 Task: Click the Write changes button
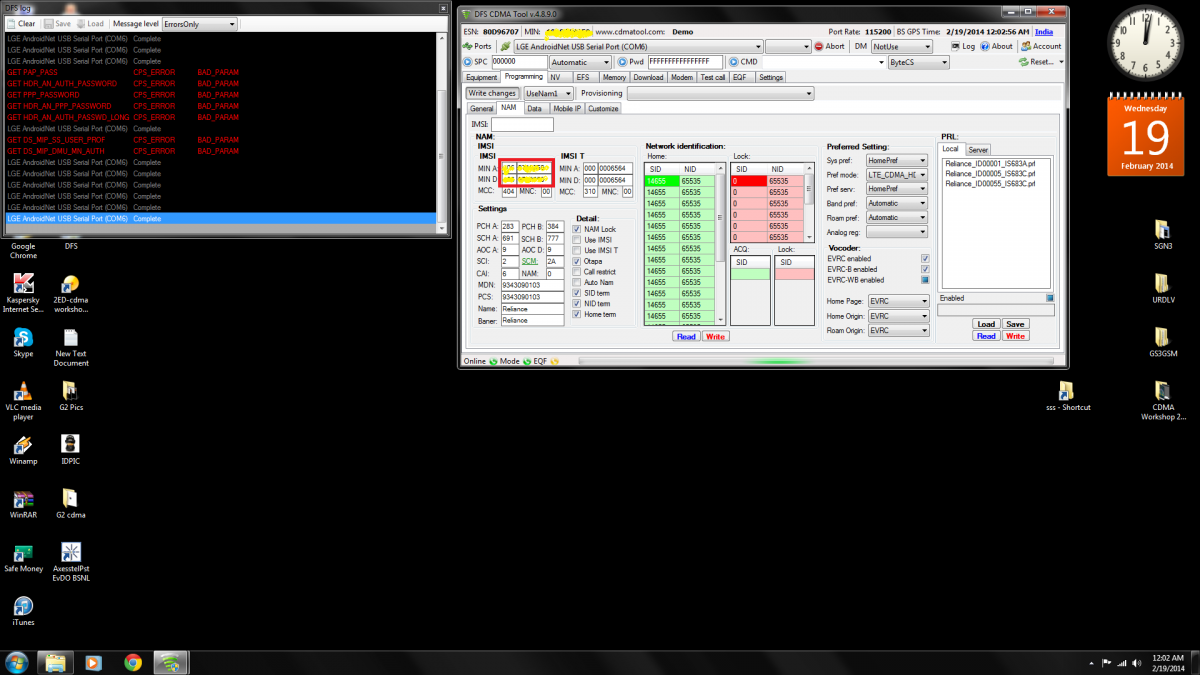pos(492,93)
